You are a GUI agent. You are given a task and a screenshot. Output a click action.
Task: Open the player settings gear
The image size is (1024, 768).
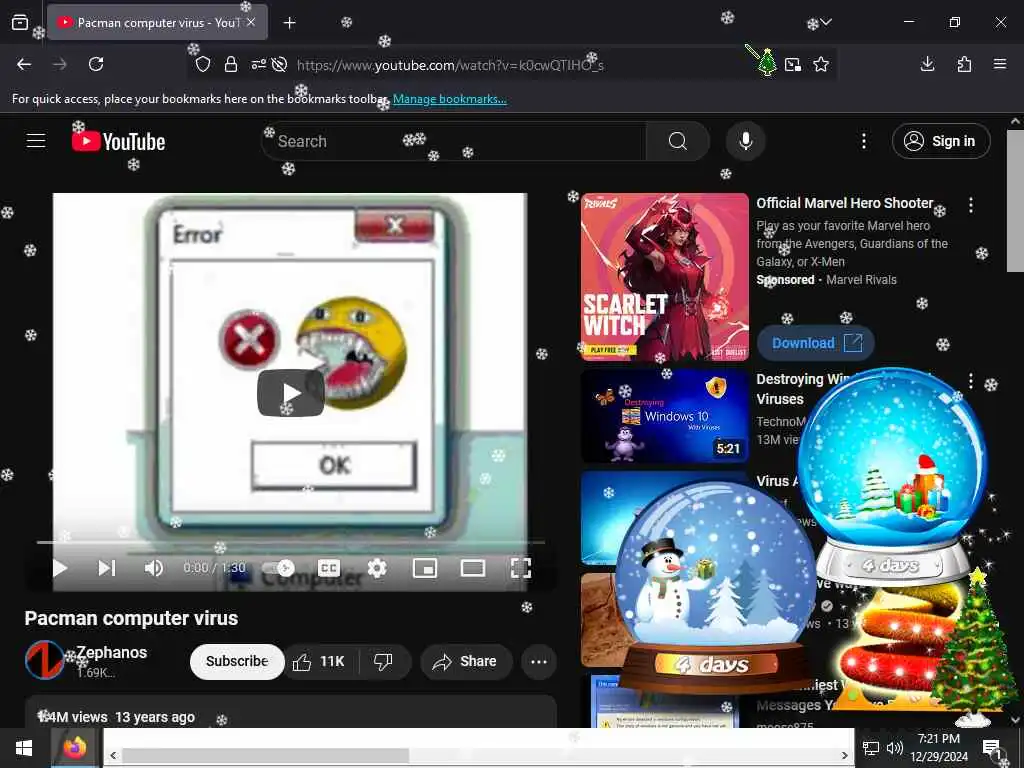tap(377, 568)
